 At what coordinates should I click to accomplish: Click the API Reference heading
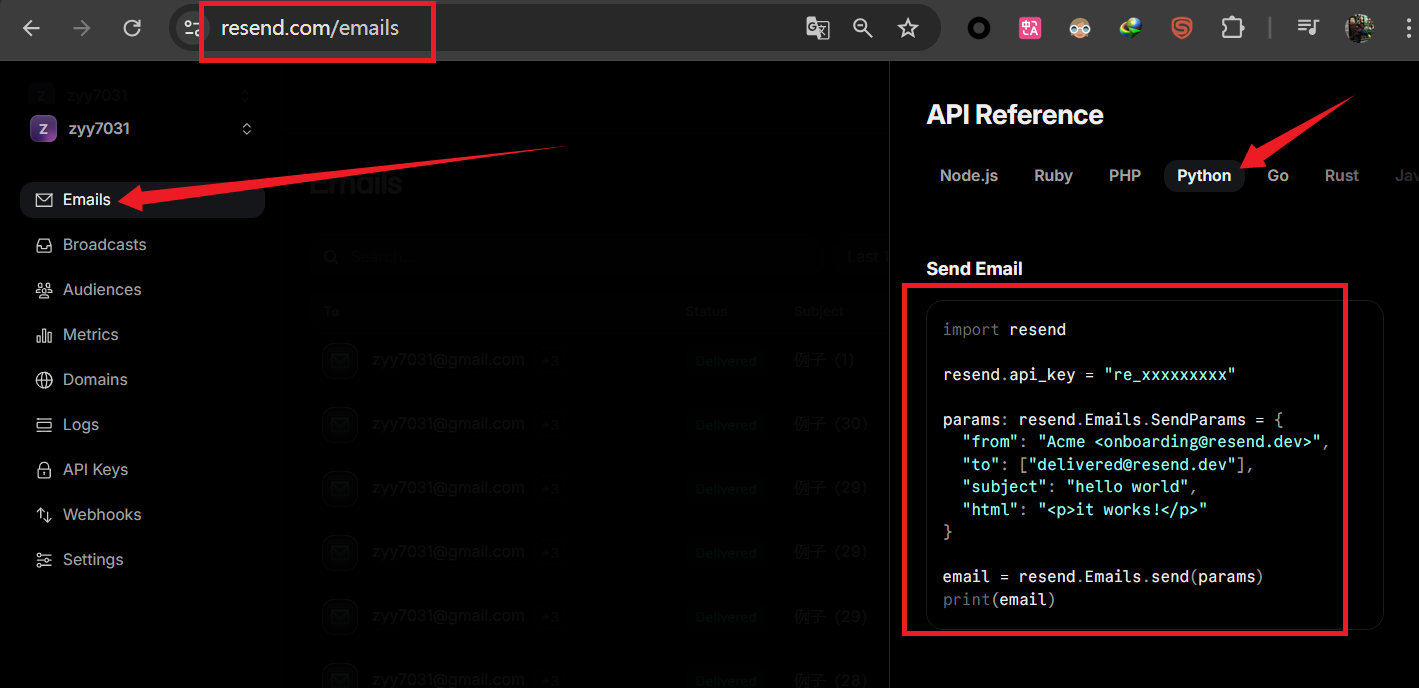click(1015, 115)
